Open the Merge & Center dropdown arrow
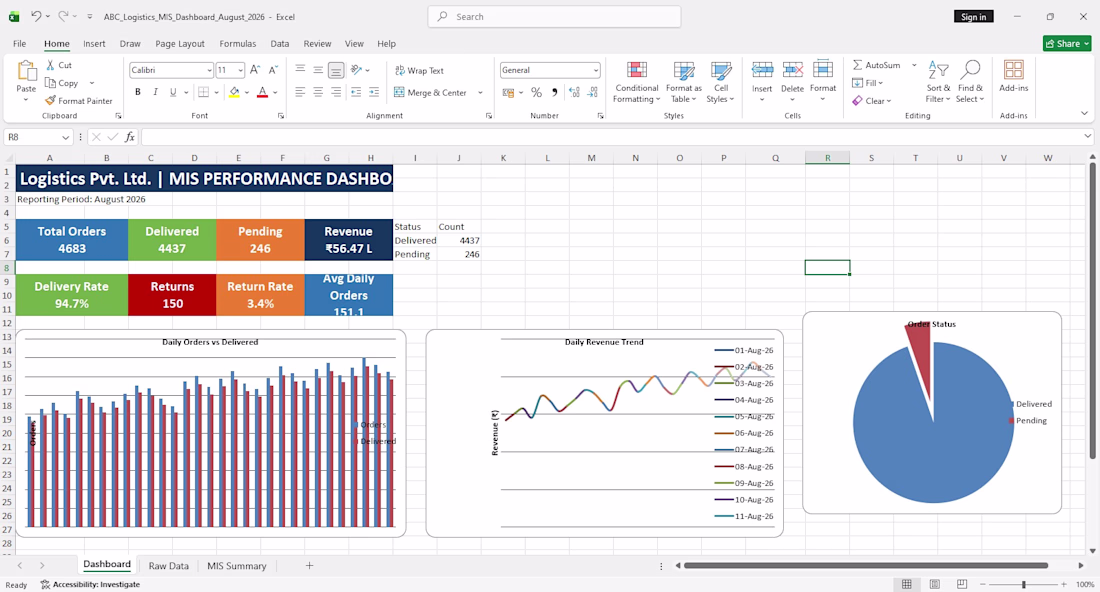Image resolution: width=1100 pixels, height=592 pixels. [x=480, y=92]
